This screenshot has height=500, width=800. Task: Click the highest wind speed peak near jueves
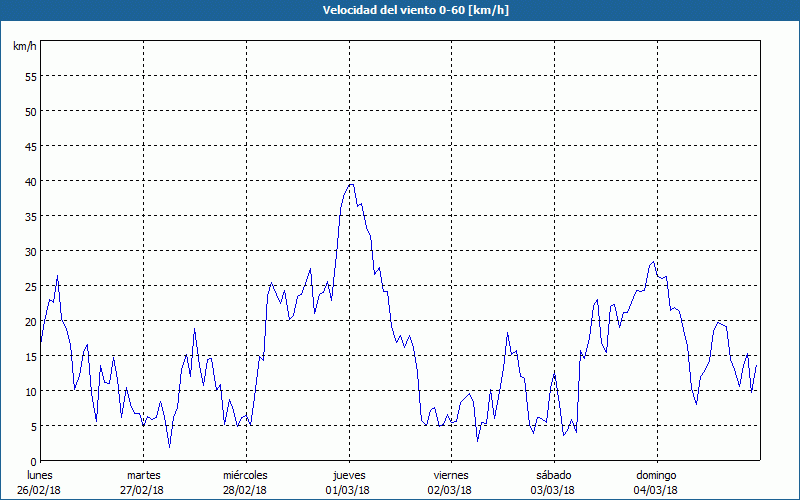point(350,184)
